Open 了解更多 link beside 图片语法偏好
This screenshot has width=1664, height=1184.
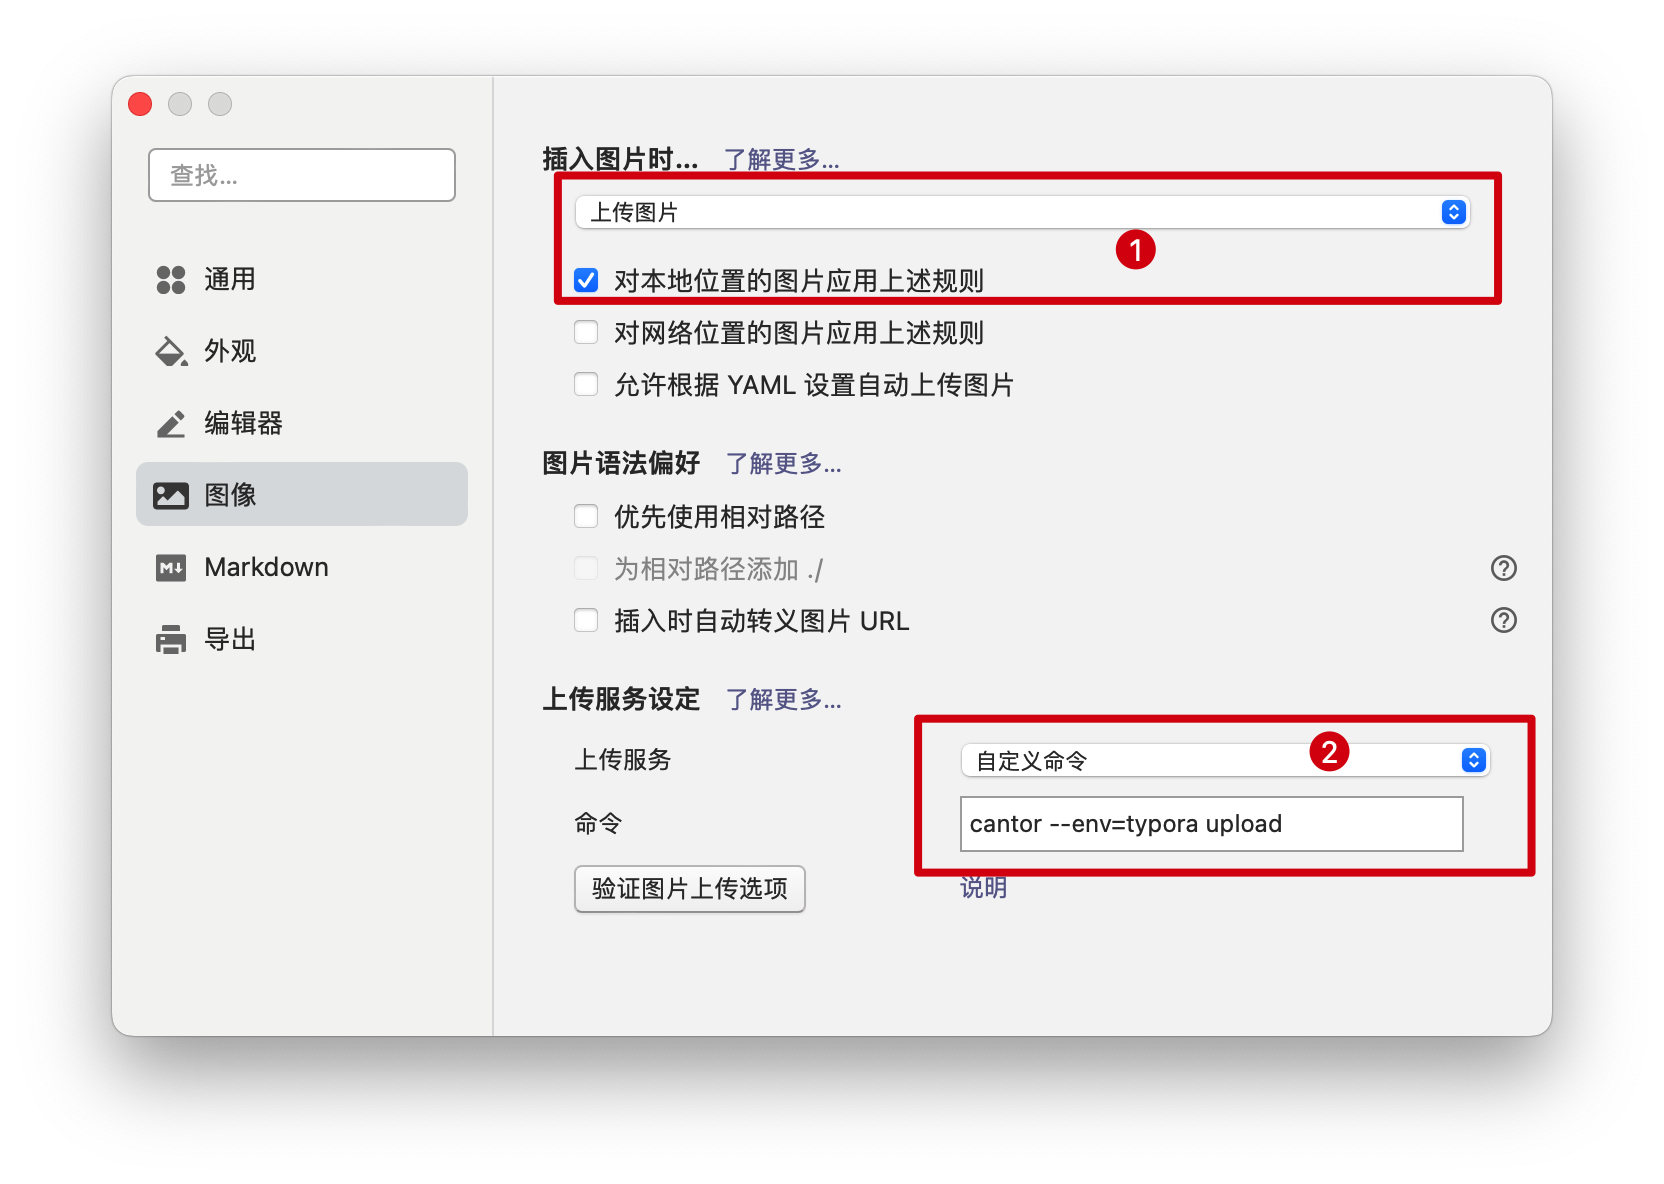(x=783, y=463)
